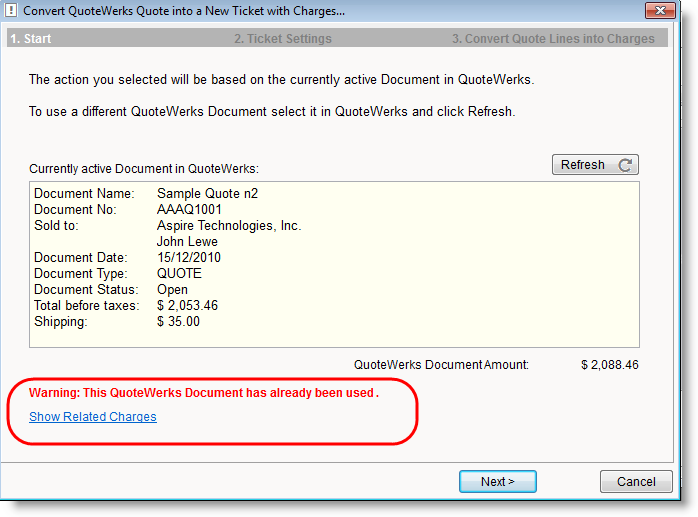Select document number AAAQ1001
The width and height of the screenshot is (698, 517).
[x=189, y=210]
